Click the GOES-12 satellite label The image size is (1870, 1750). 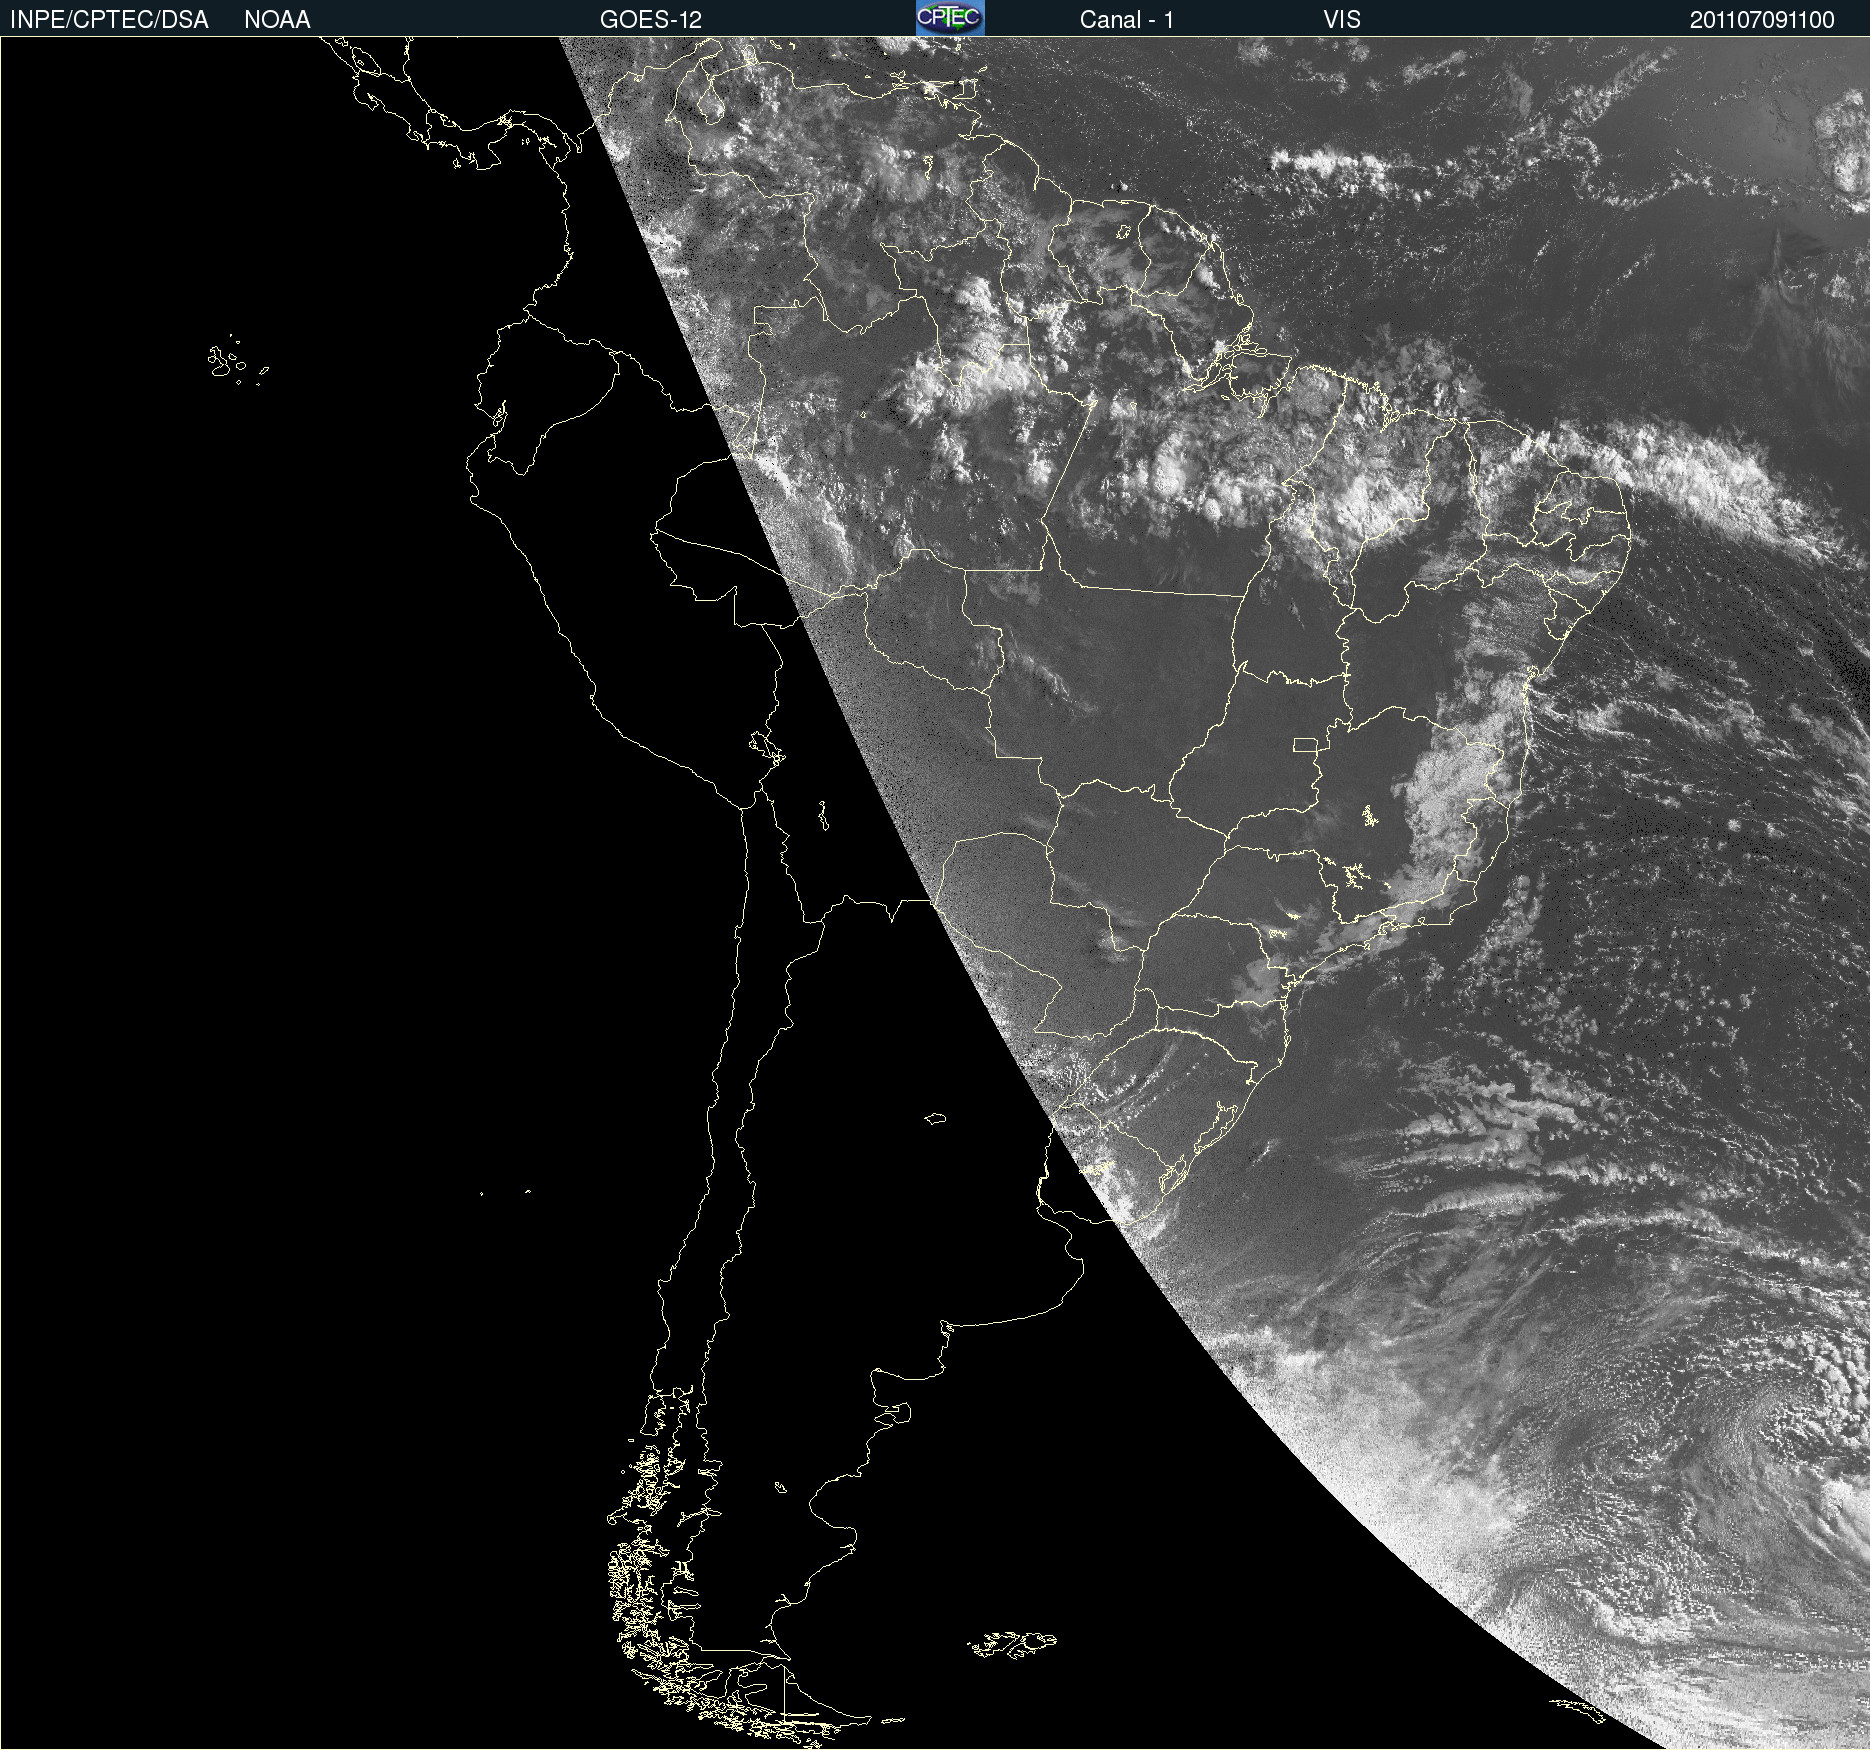coord(651,20)
